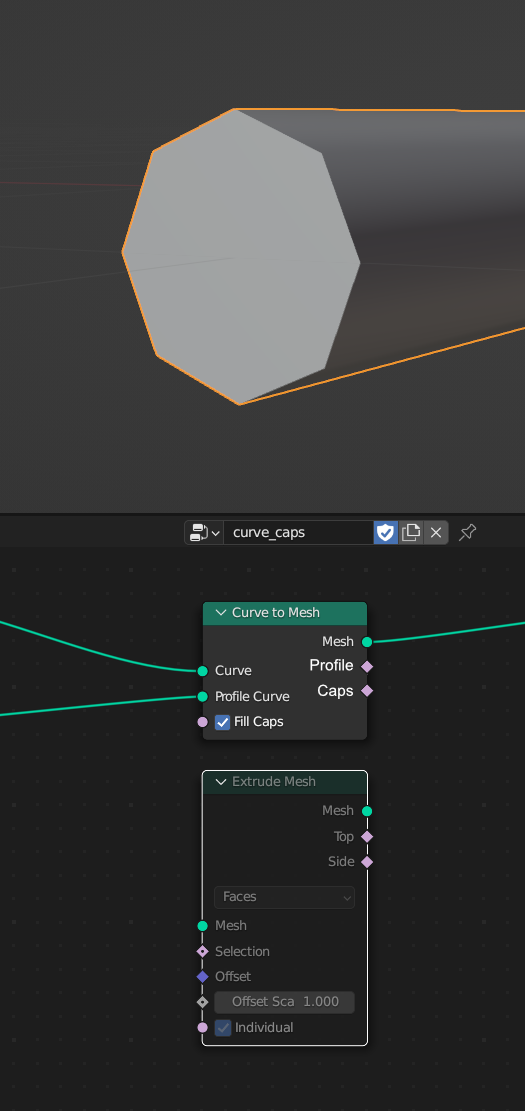Unlink the curve_caps node group
This screenshot has width=525, height=1111.
click(436, 532)
